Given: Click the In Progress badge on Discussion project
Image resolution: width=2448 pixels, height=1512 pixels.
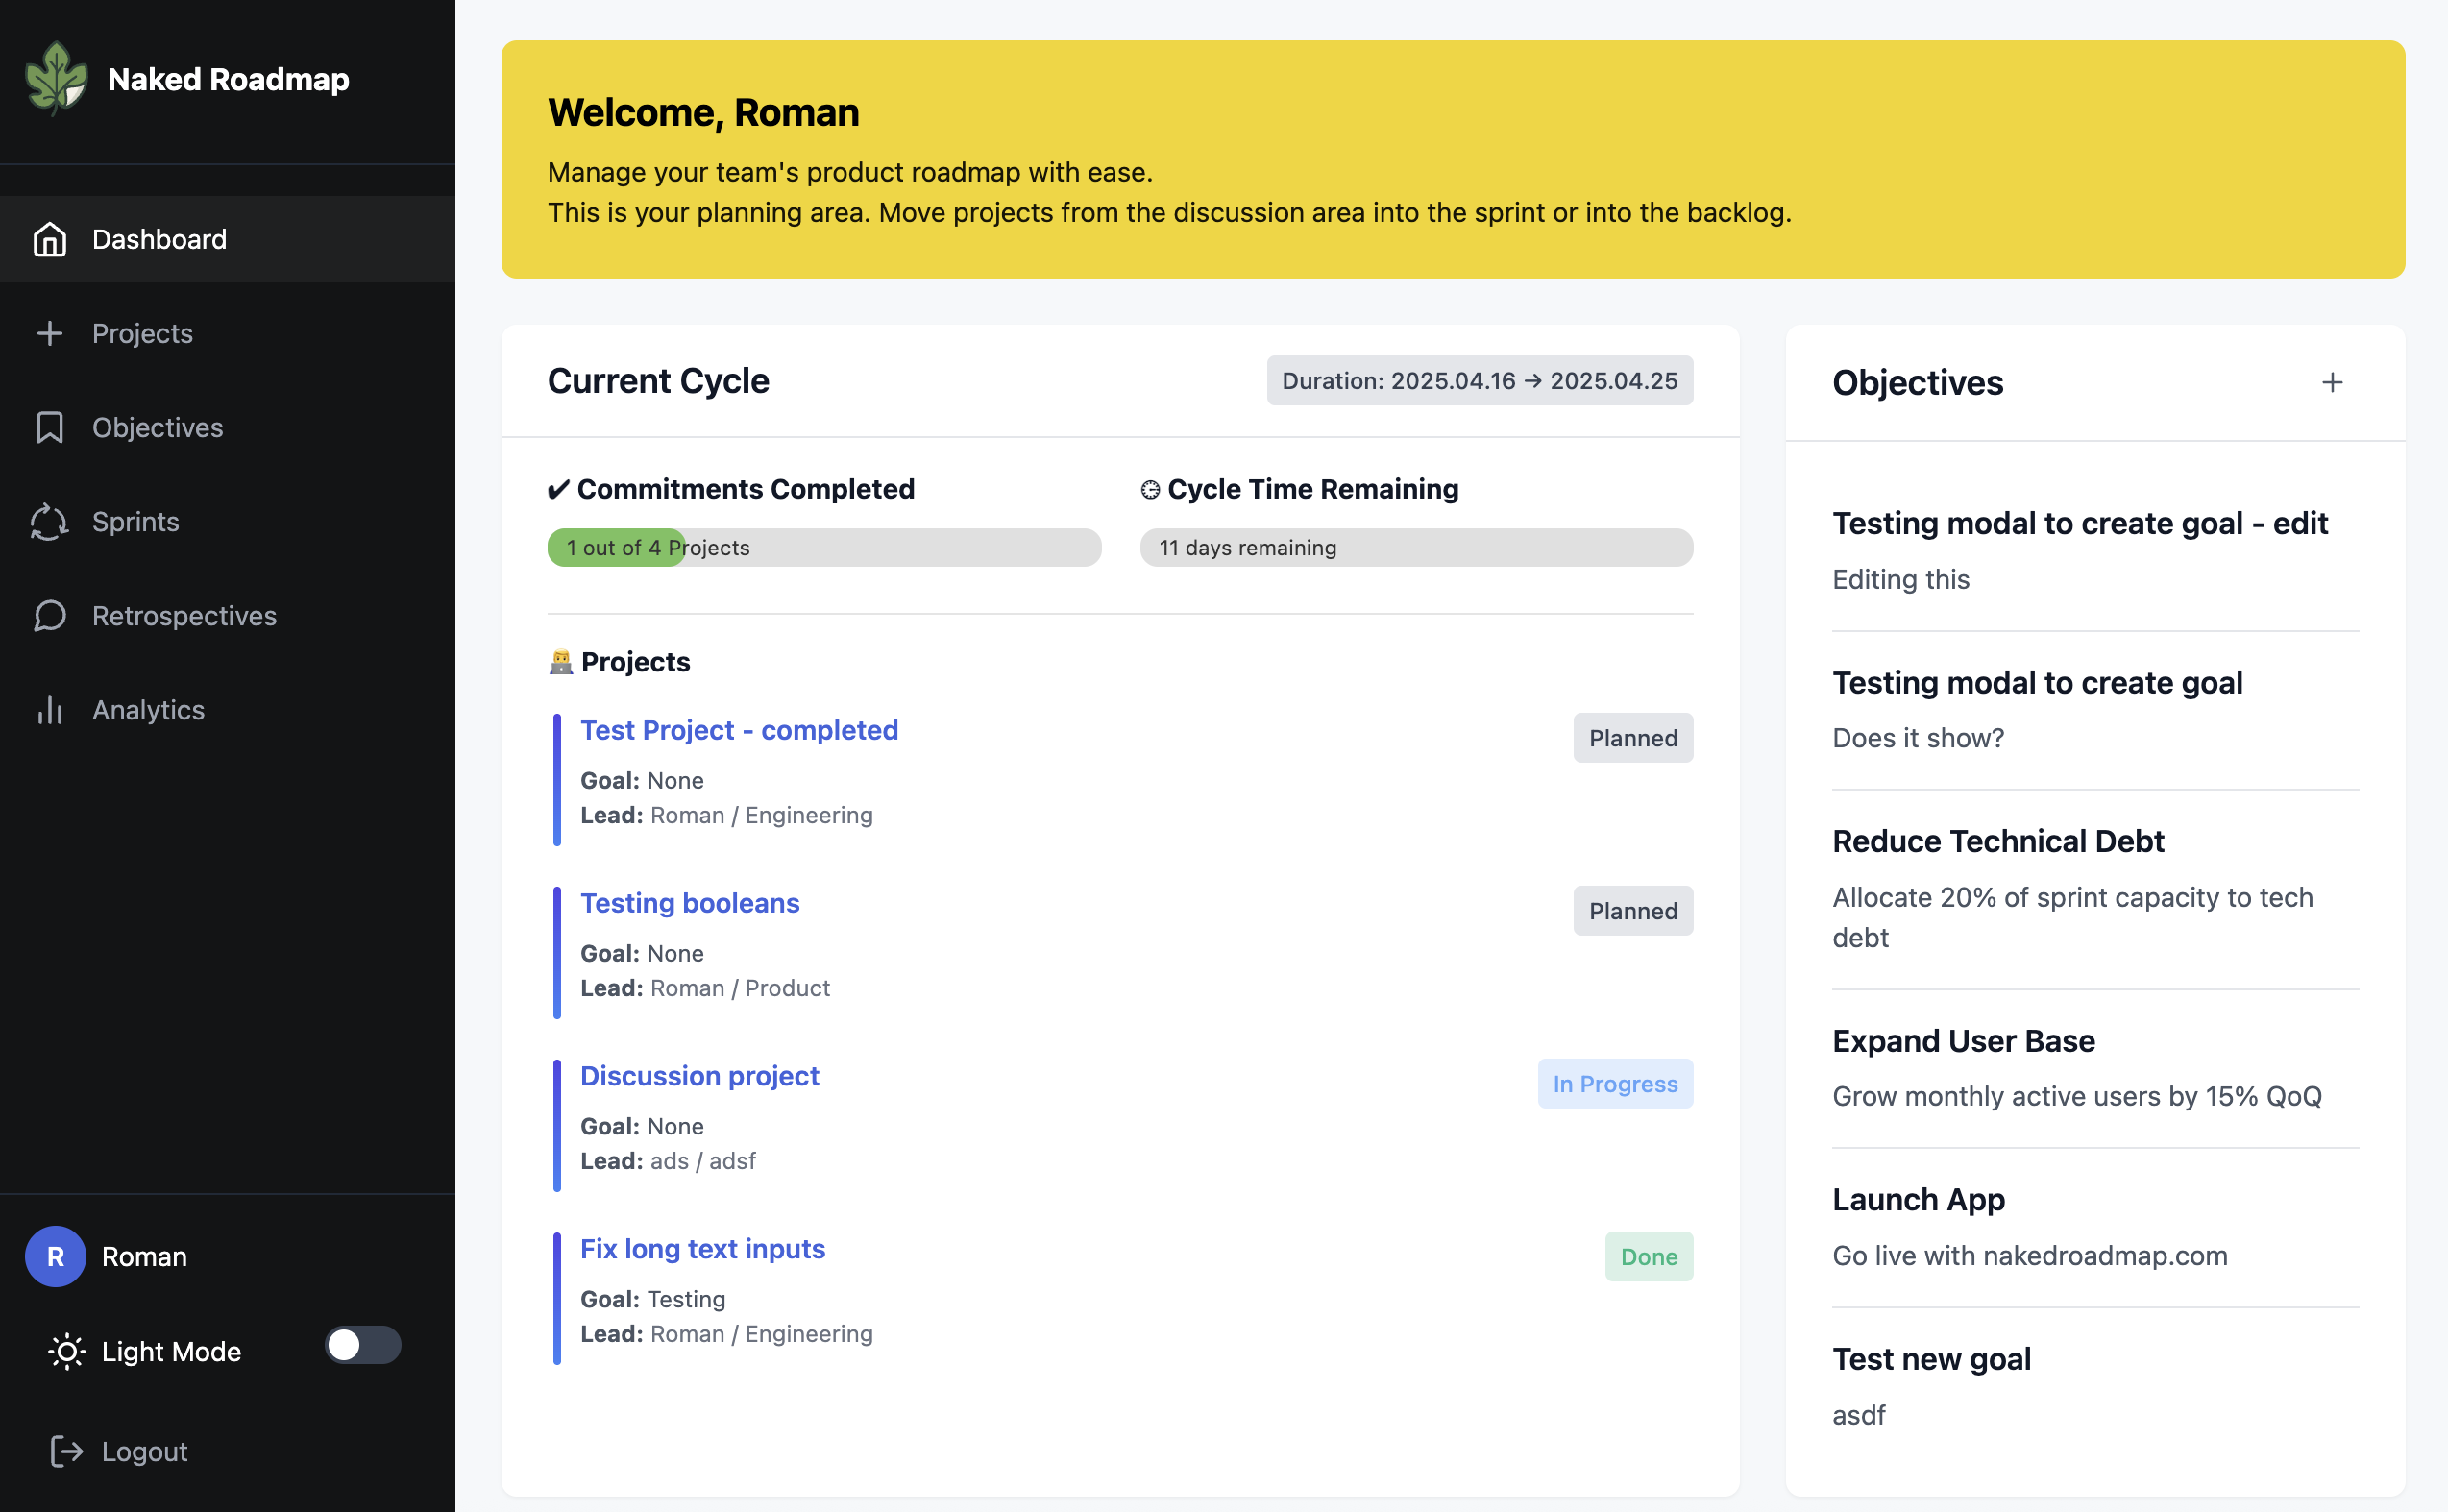Looking at the screenshot, I should (1614, 1083).
